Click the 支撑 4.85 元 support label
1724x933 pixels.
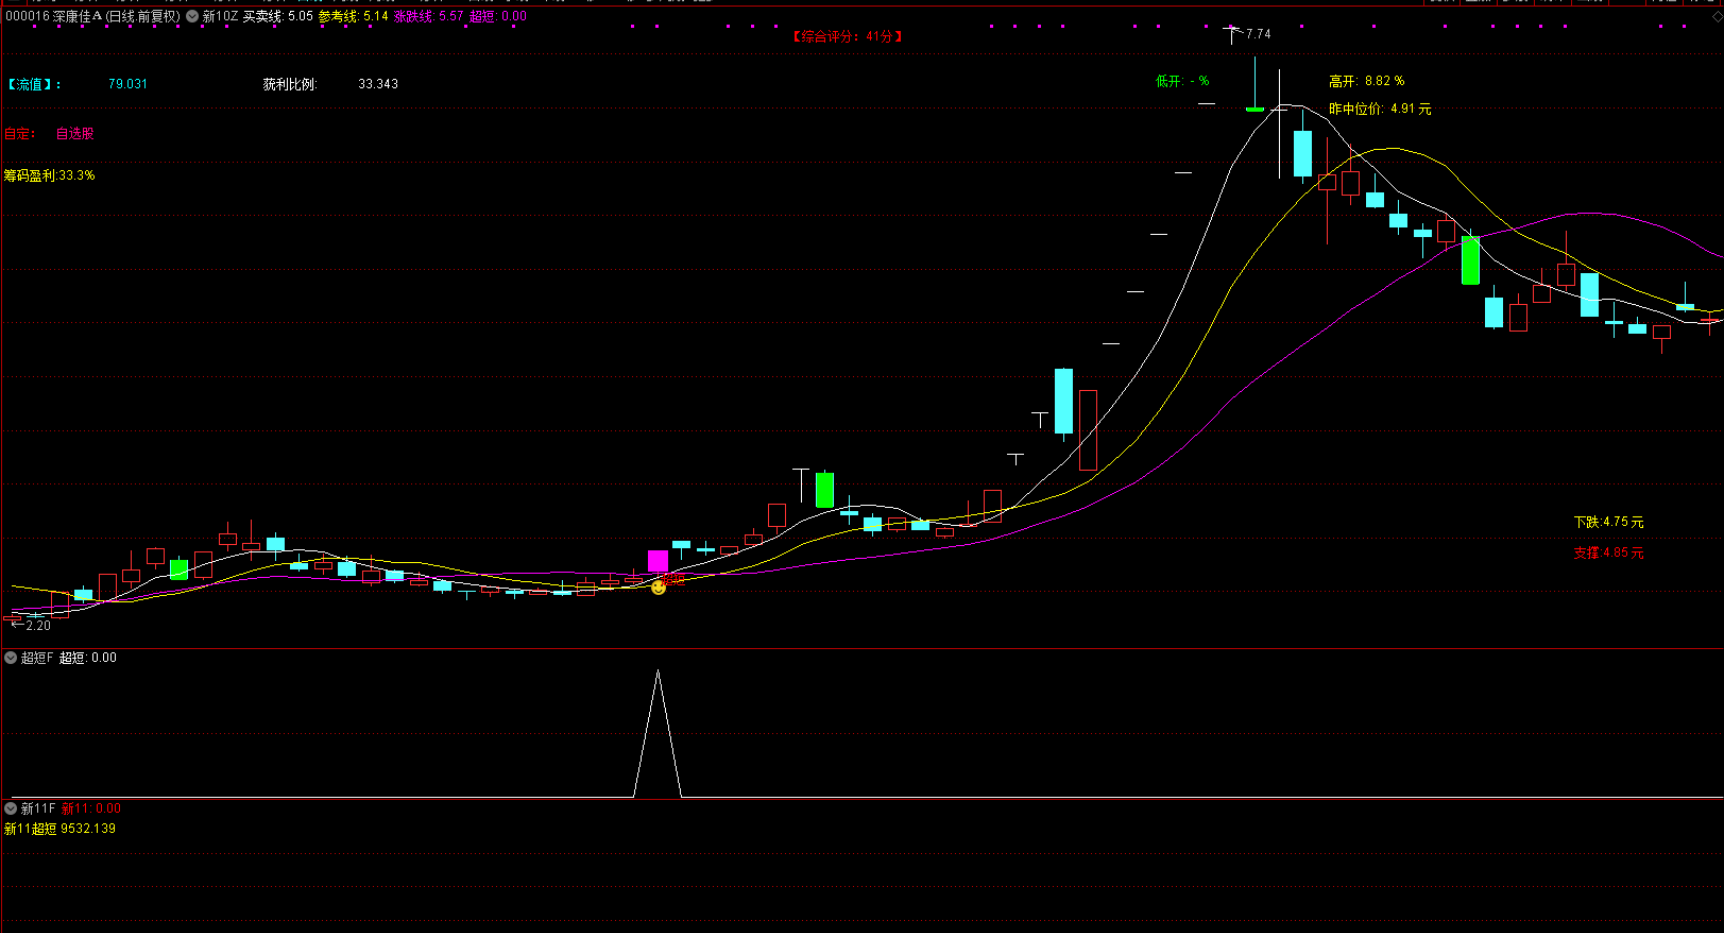(1608, 553)
